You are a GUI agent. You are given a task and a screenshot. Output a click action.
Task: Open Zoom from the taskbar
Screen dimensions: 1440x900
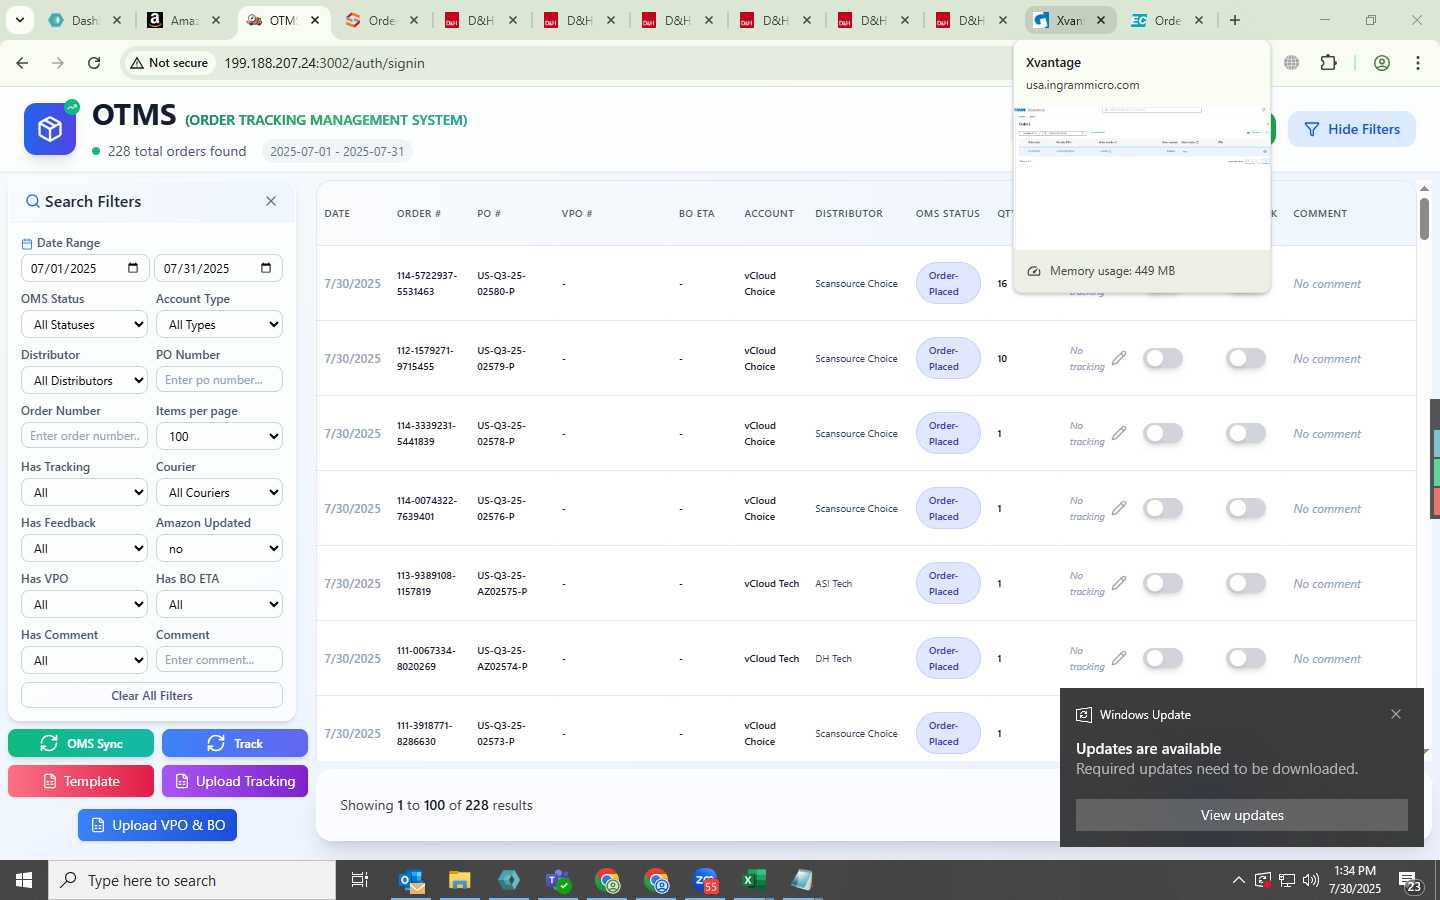coord(706,880)
